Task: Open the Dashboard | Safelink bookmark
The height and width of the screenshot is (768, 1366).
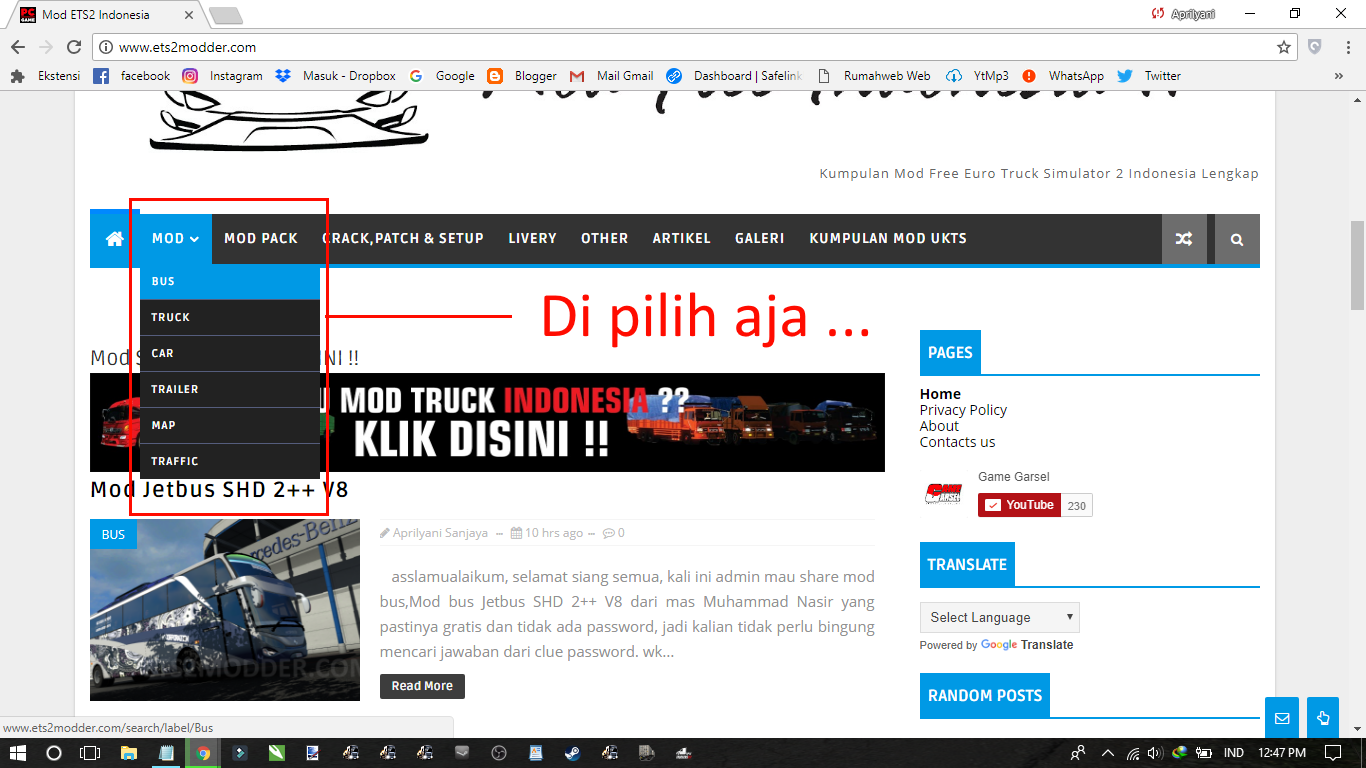Action: coord(734,76)
